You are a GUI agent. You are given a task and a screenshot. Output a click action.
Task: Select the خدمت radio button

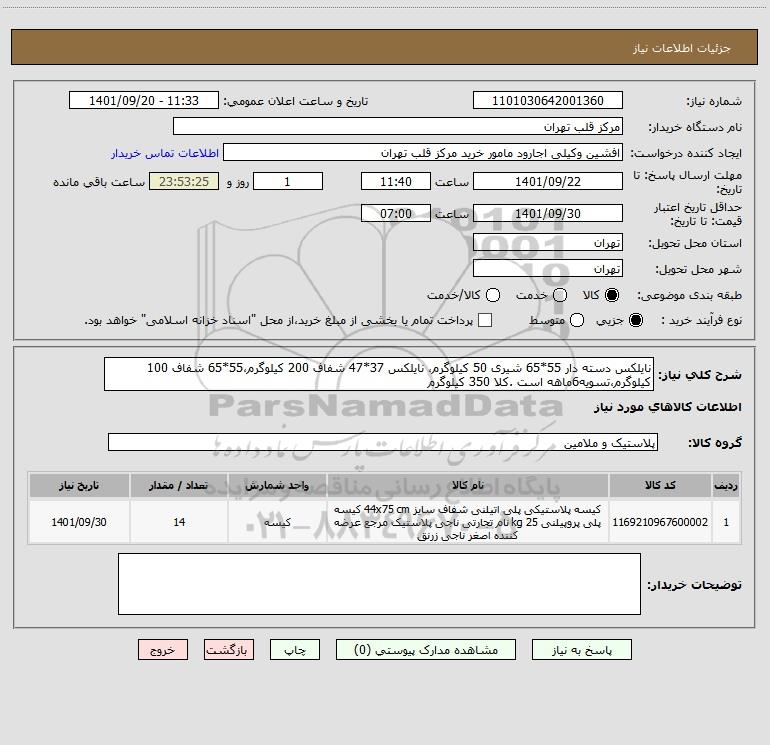tap(560, 295)
